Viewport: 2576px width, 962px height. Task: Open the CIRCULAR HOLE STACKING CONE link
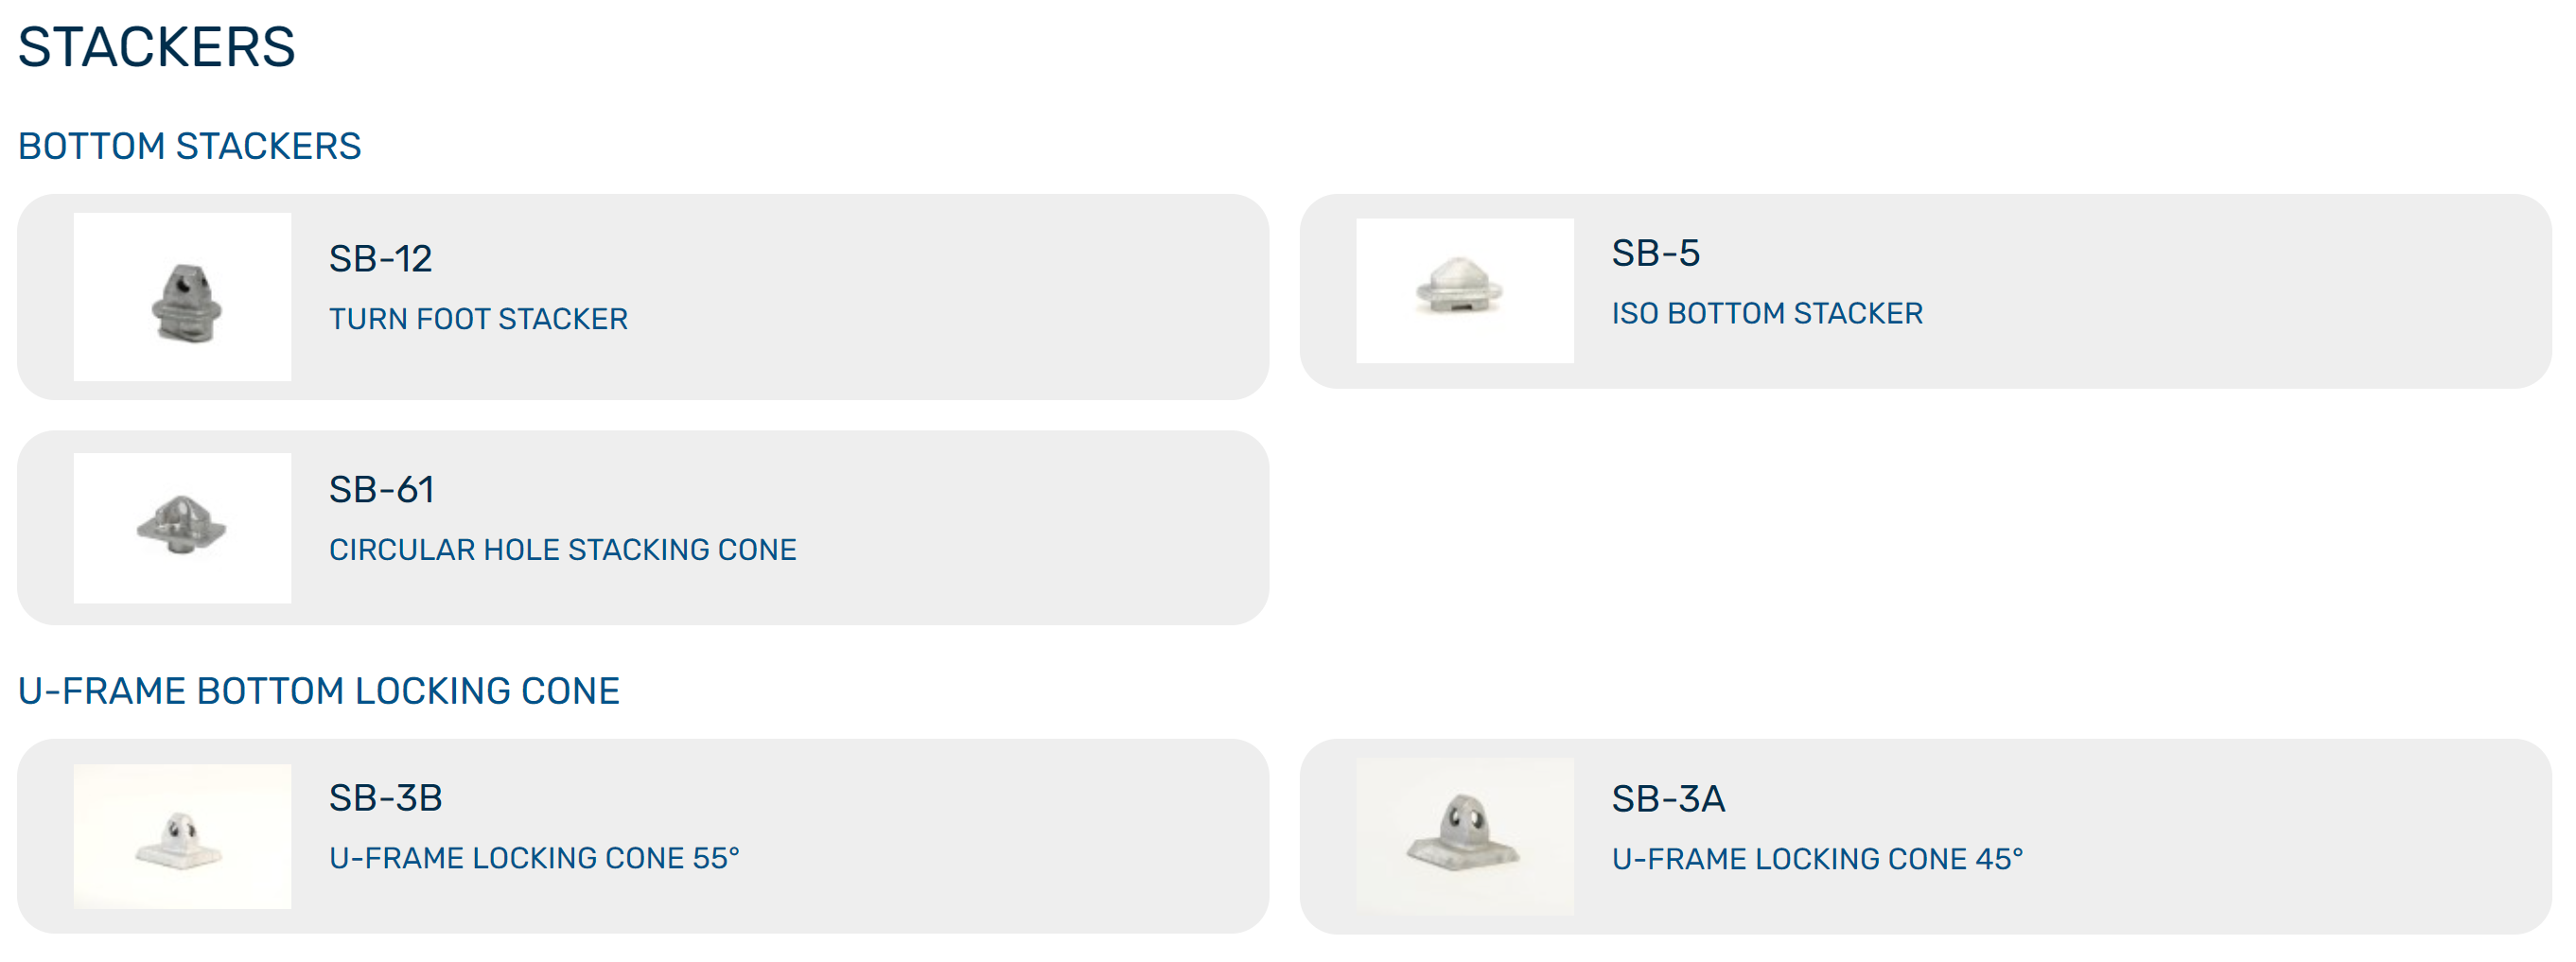click(x=563, y=550)
